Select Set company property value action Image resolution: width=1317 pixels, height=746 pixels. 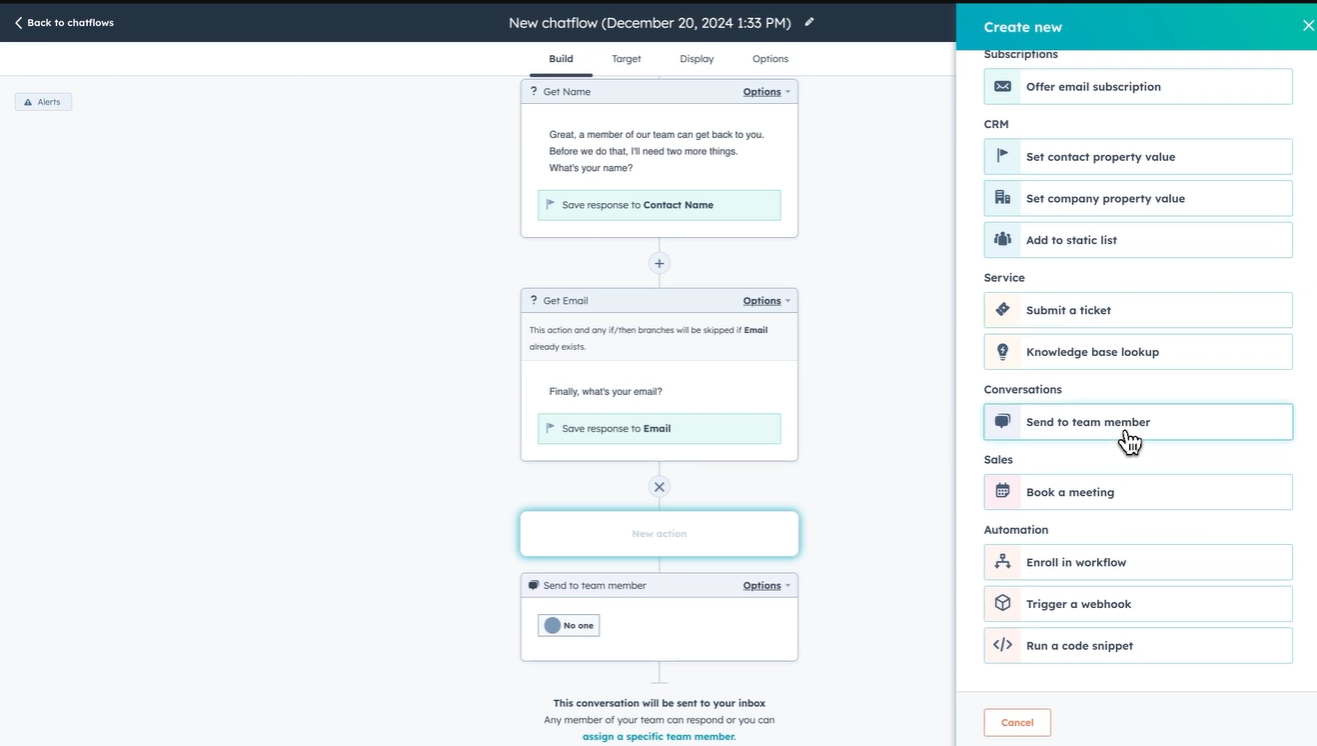[x=1138, y=198]
